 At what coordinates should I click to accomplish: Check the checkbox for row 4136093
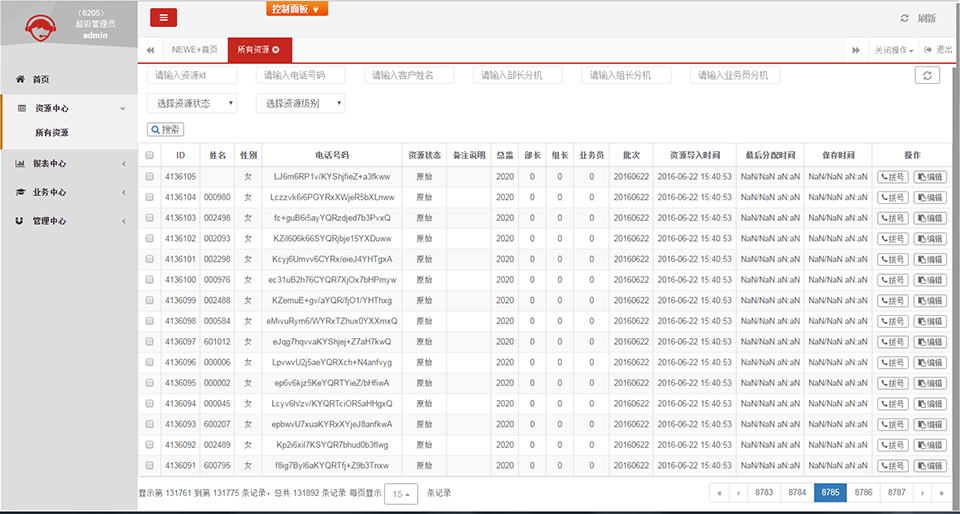149,425
